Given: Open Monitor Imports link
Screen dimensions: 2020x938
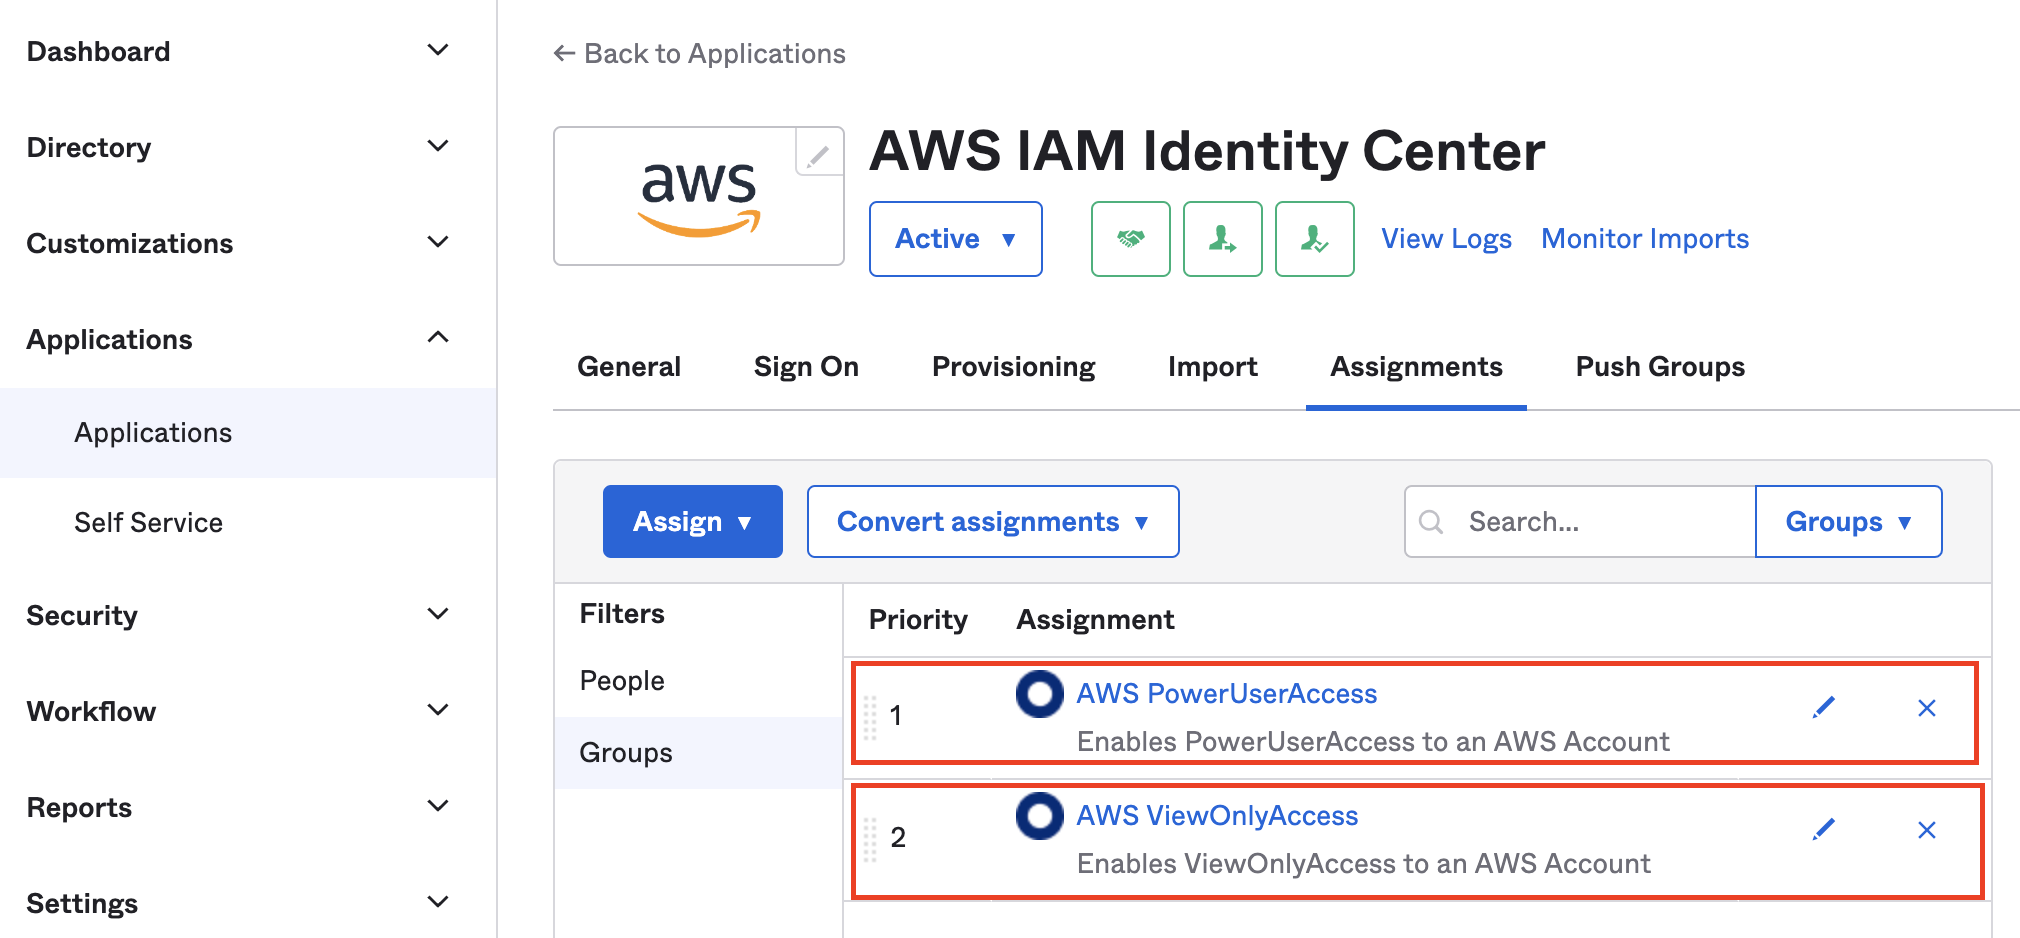Looking at the screenshot, I should pyautogui.click(x=1645, y=239).
